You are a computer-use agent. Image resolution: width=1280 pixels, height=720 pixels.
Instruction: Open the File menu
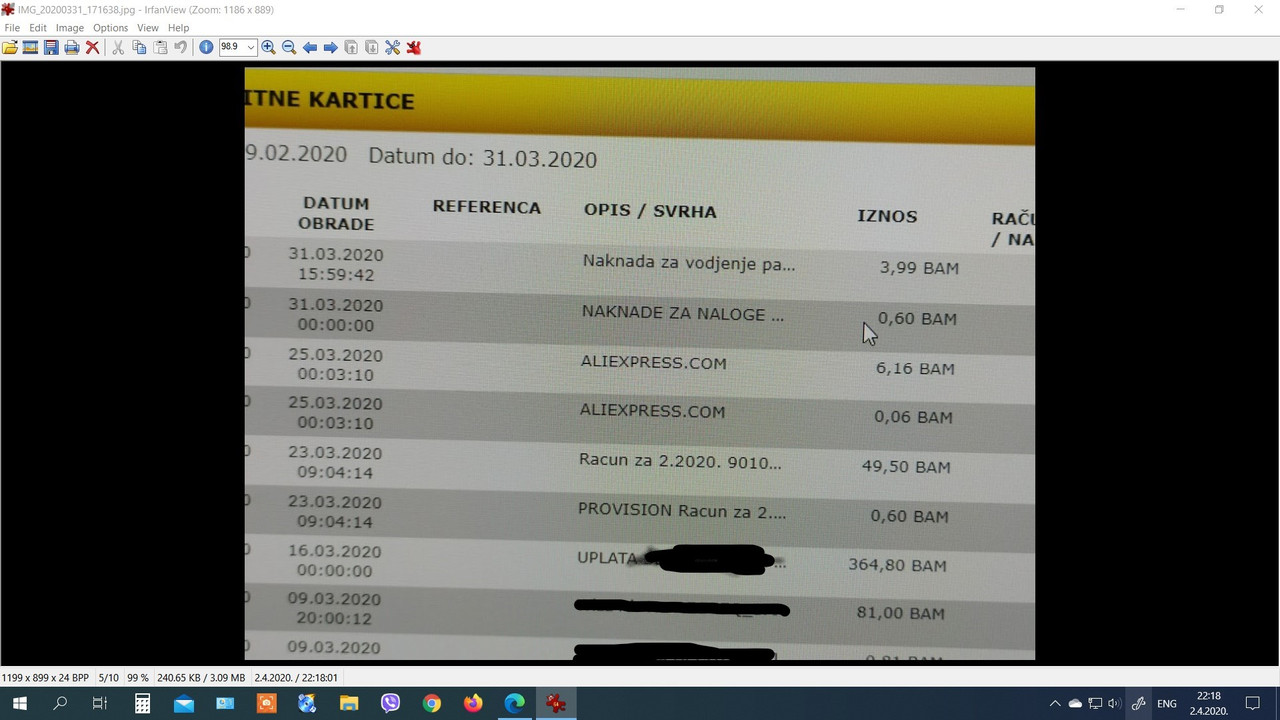[12, 28]
